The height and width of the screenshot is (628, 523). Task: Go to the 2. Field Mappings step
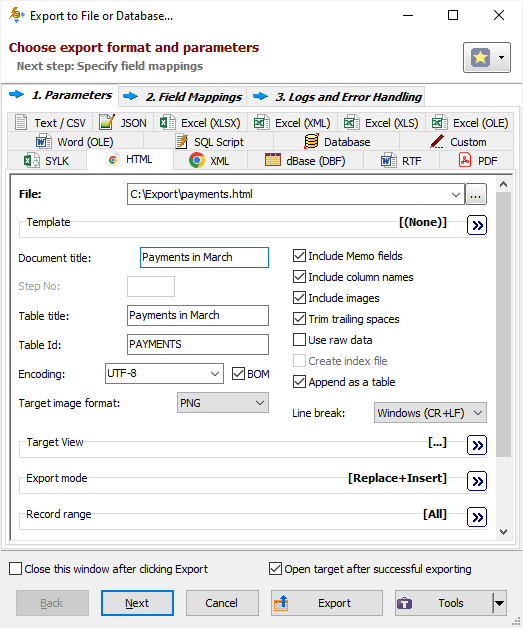[x=183, y=97]
